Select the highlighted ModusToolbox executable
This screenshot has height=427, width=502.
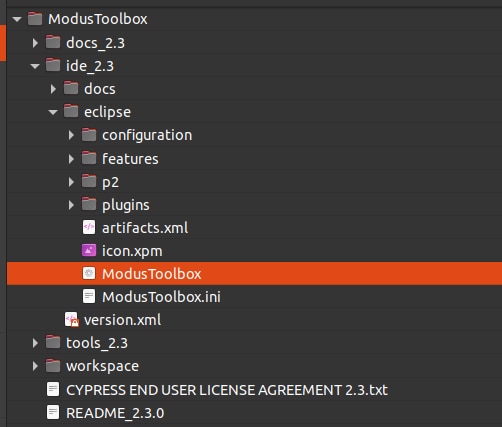tap(254, 274)
